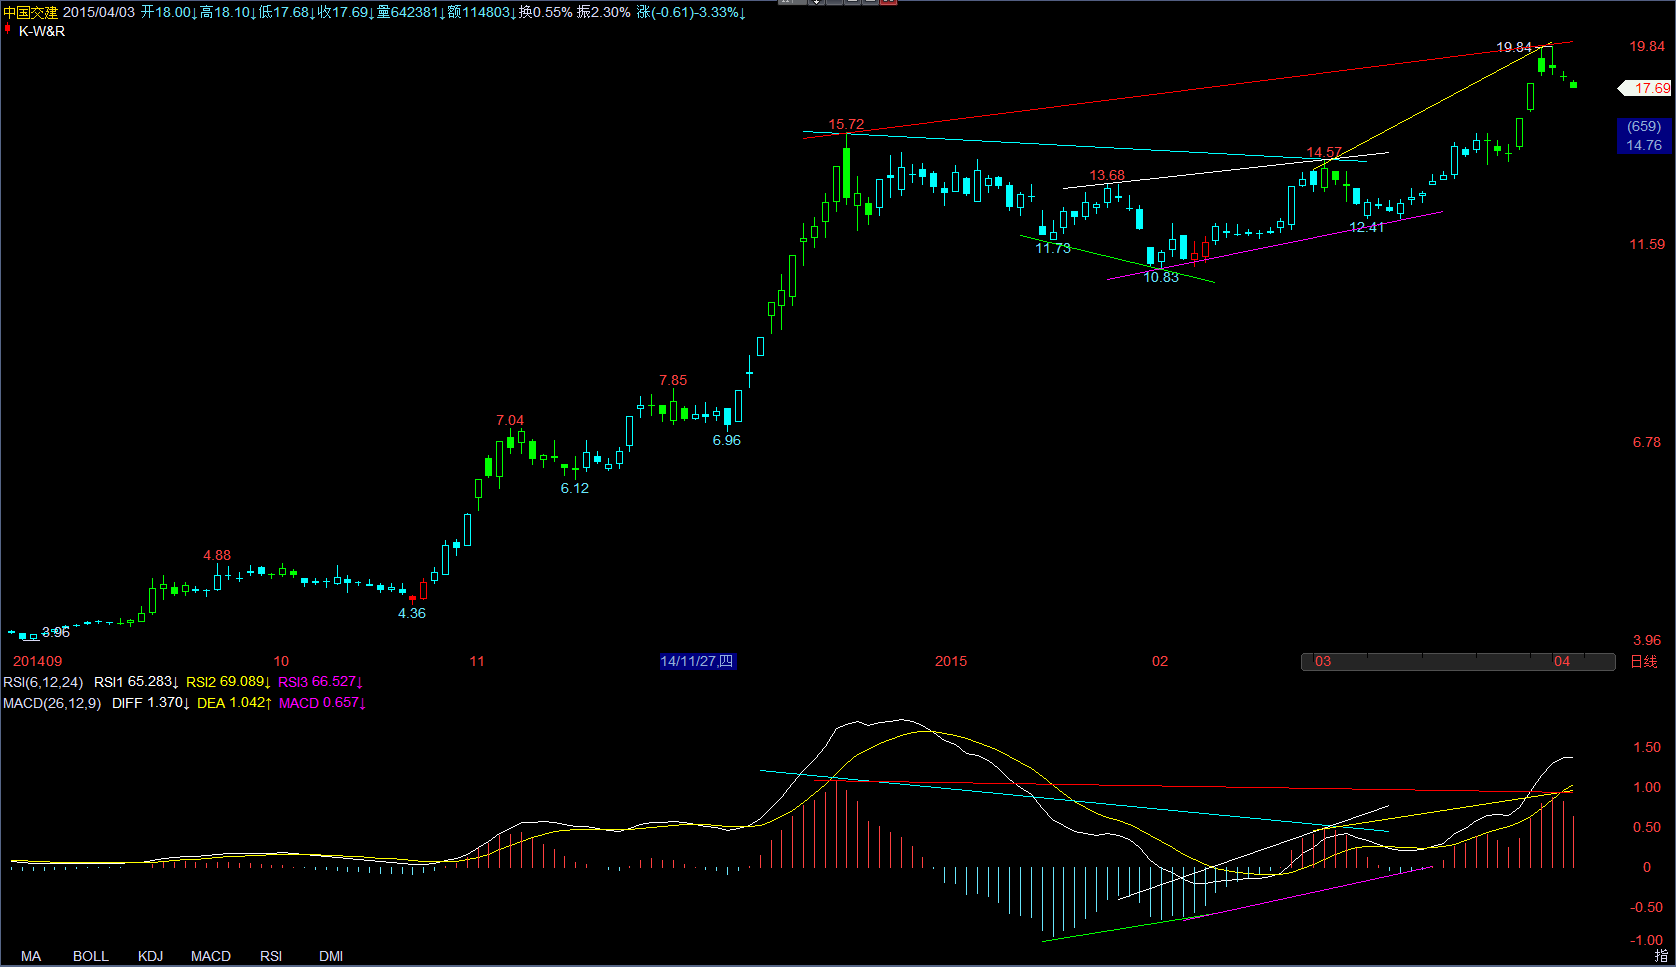1676x967 pixels.
Task: Select the 14/11/27 highlighted date marker
Action: tap(697, 661)
